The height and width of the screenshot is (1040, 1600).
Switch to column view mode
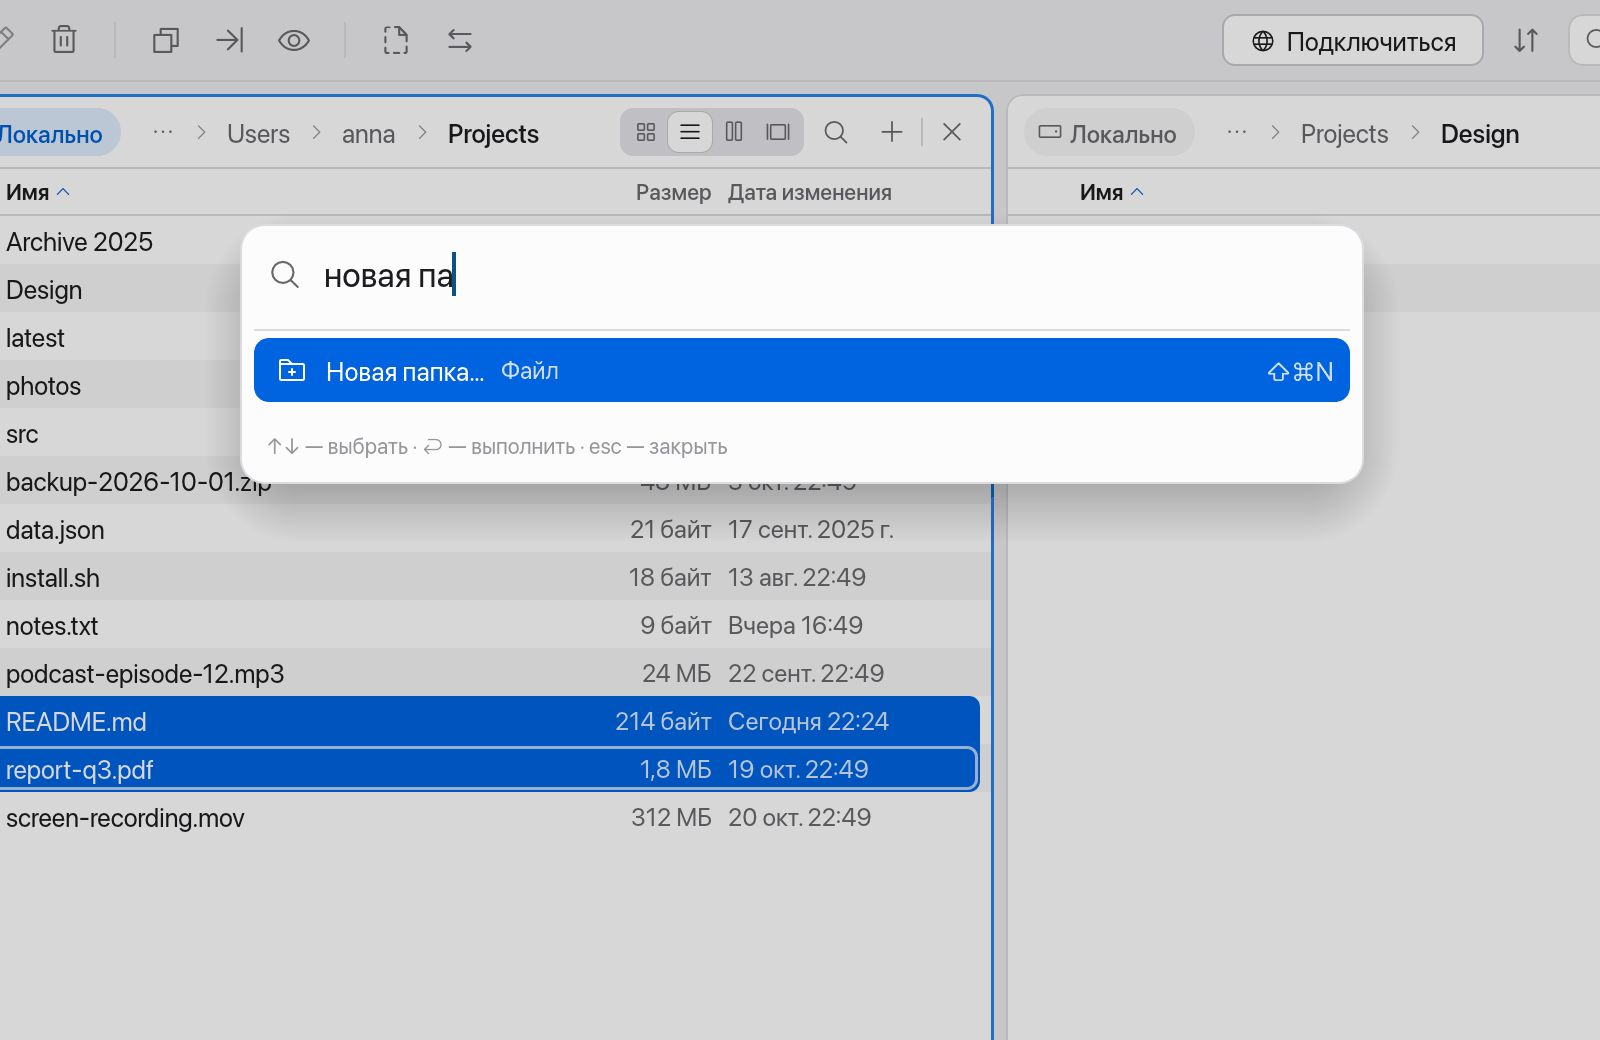click(734, 132)
